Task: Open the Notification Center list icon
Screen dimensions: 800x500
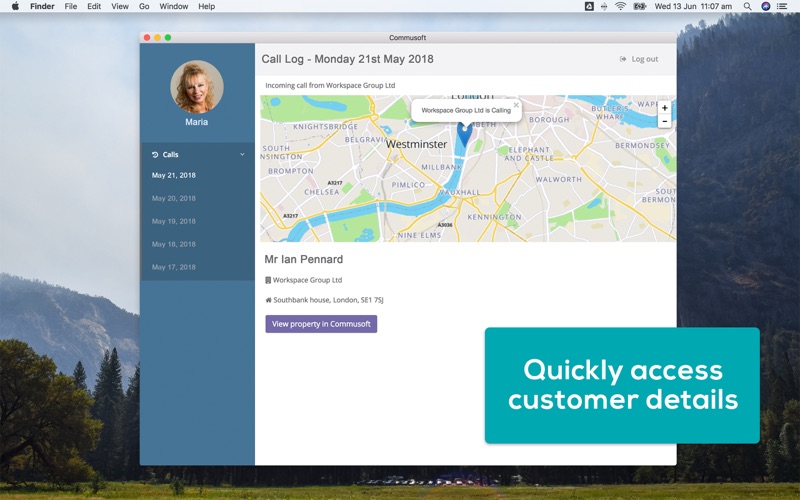Action: (x=782, y=6)
